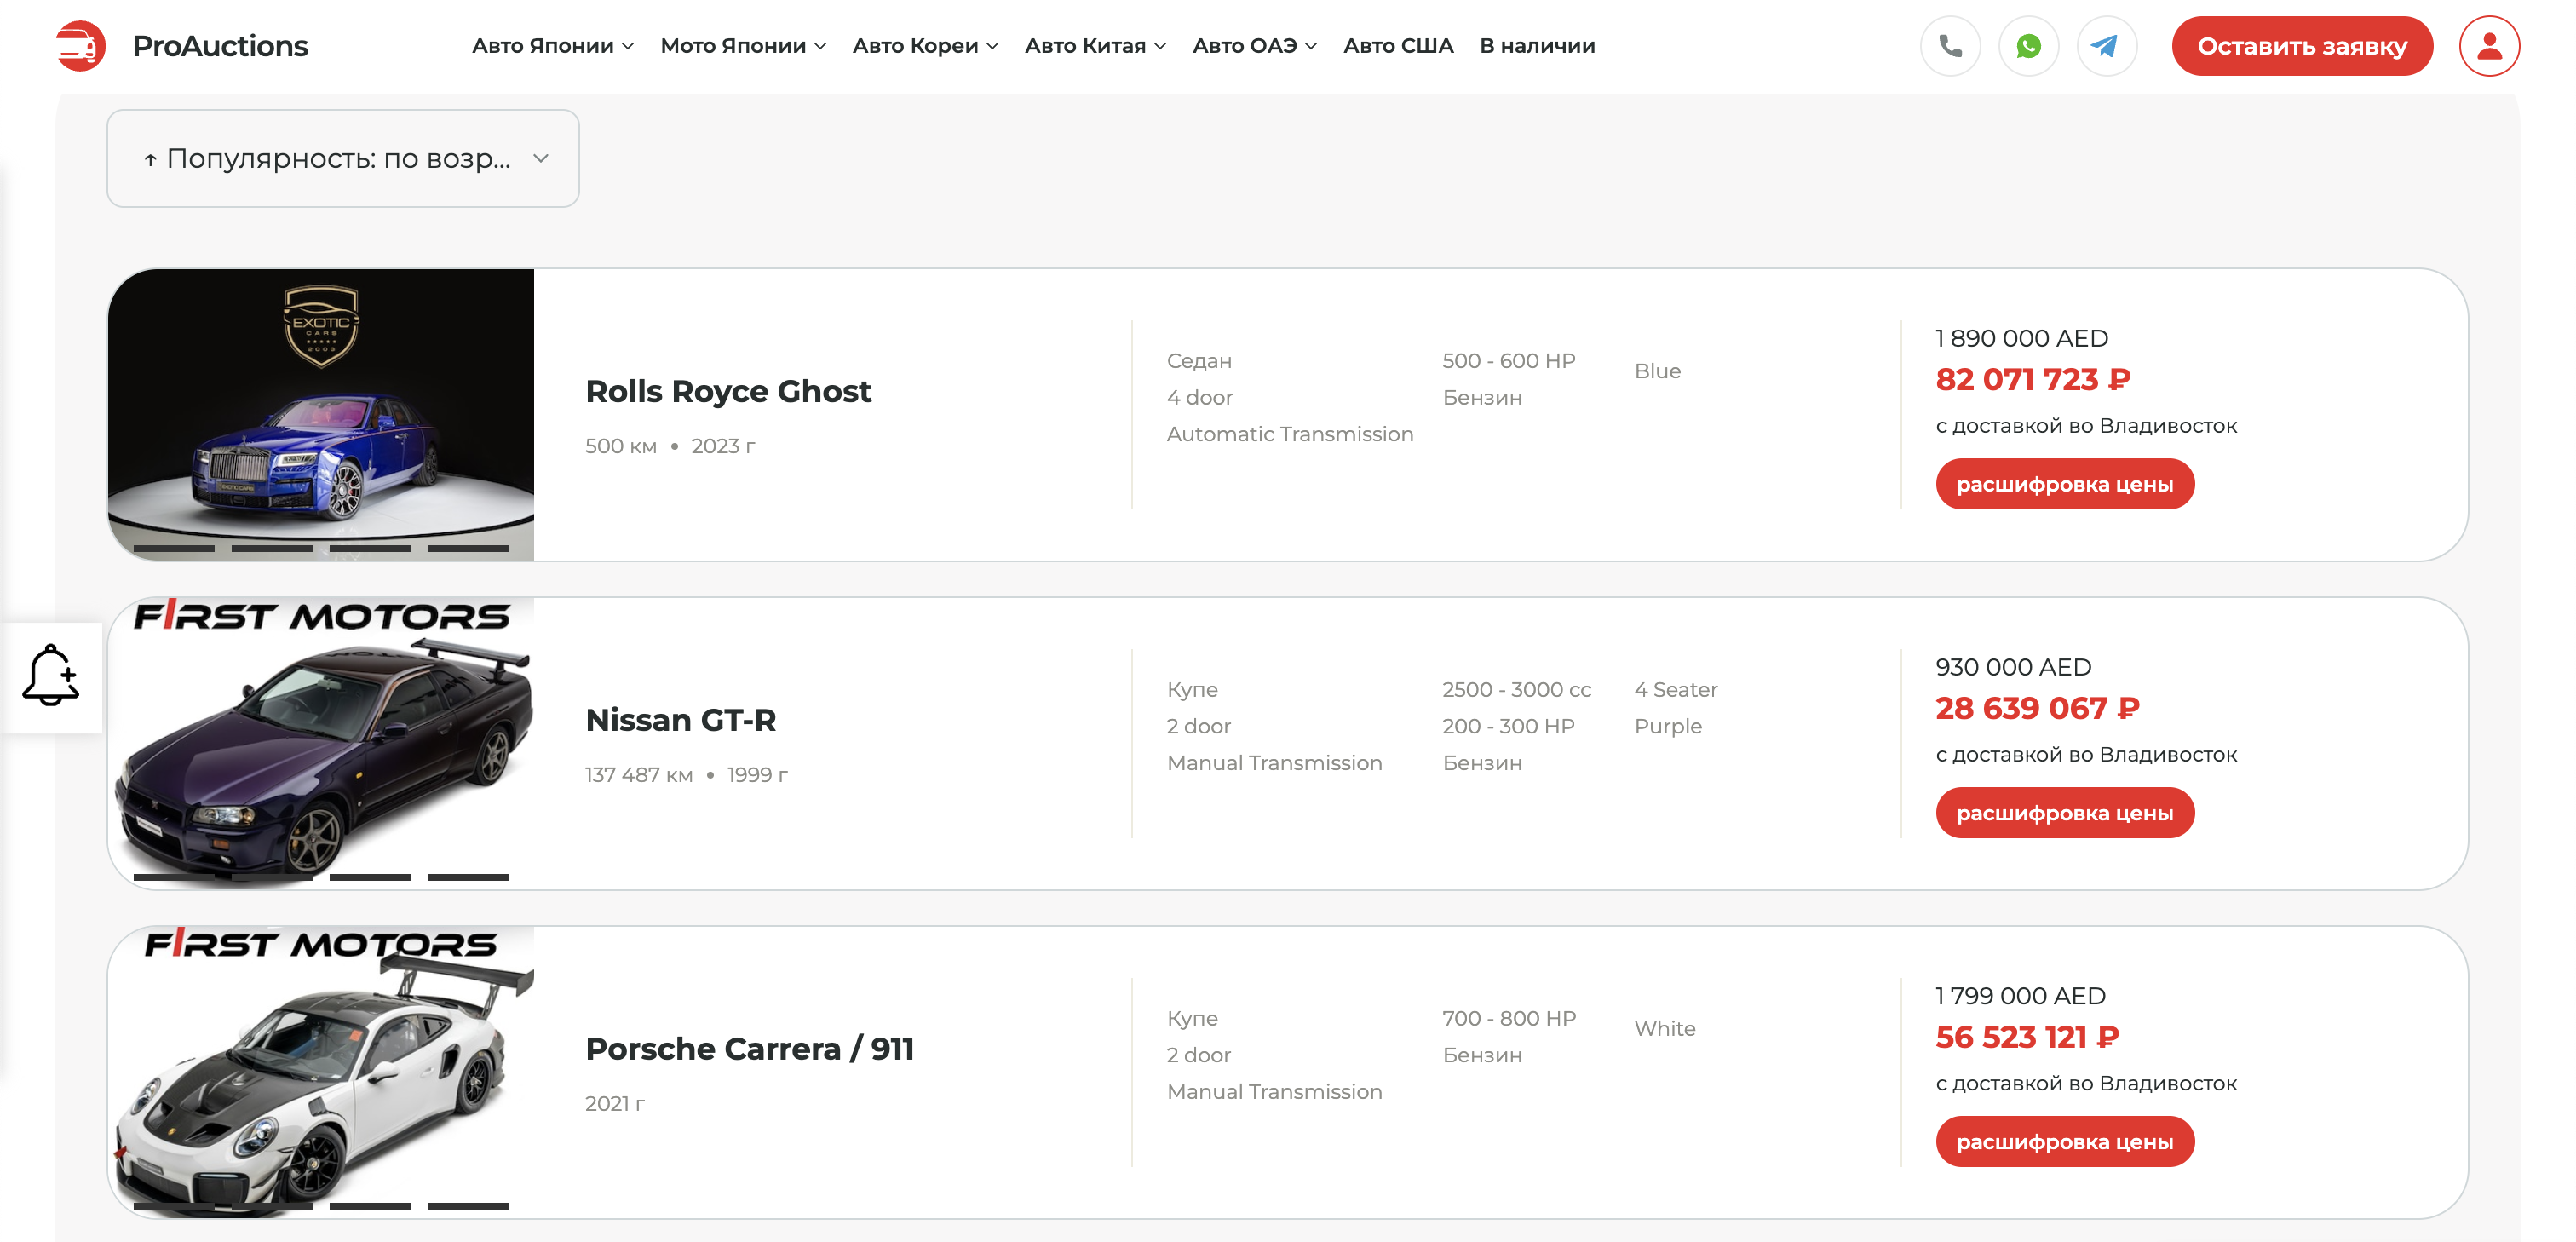Screen dimensions: 2576x1242
Task: Open Rolls Royce Ghost listing title
Action: [x=728, y=391]
